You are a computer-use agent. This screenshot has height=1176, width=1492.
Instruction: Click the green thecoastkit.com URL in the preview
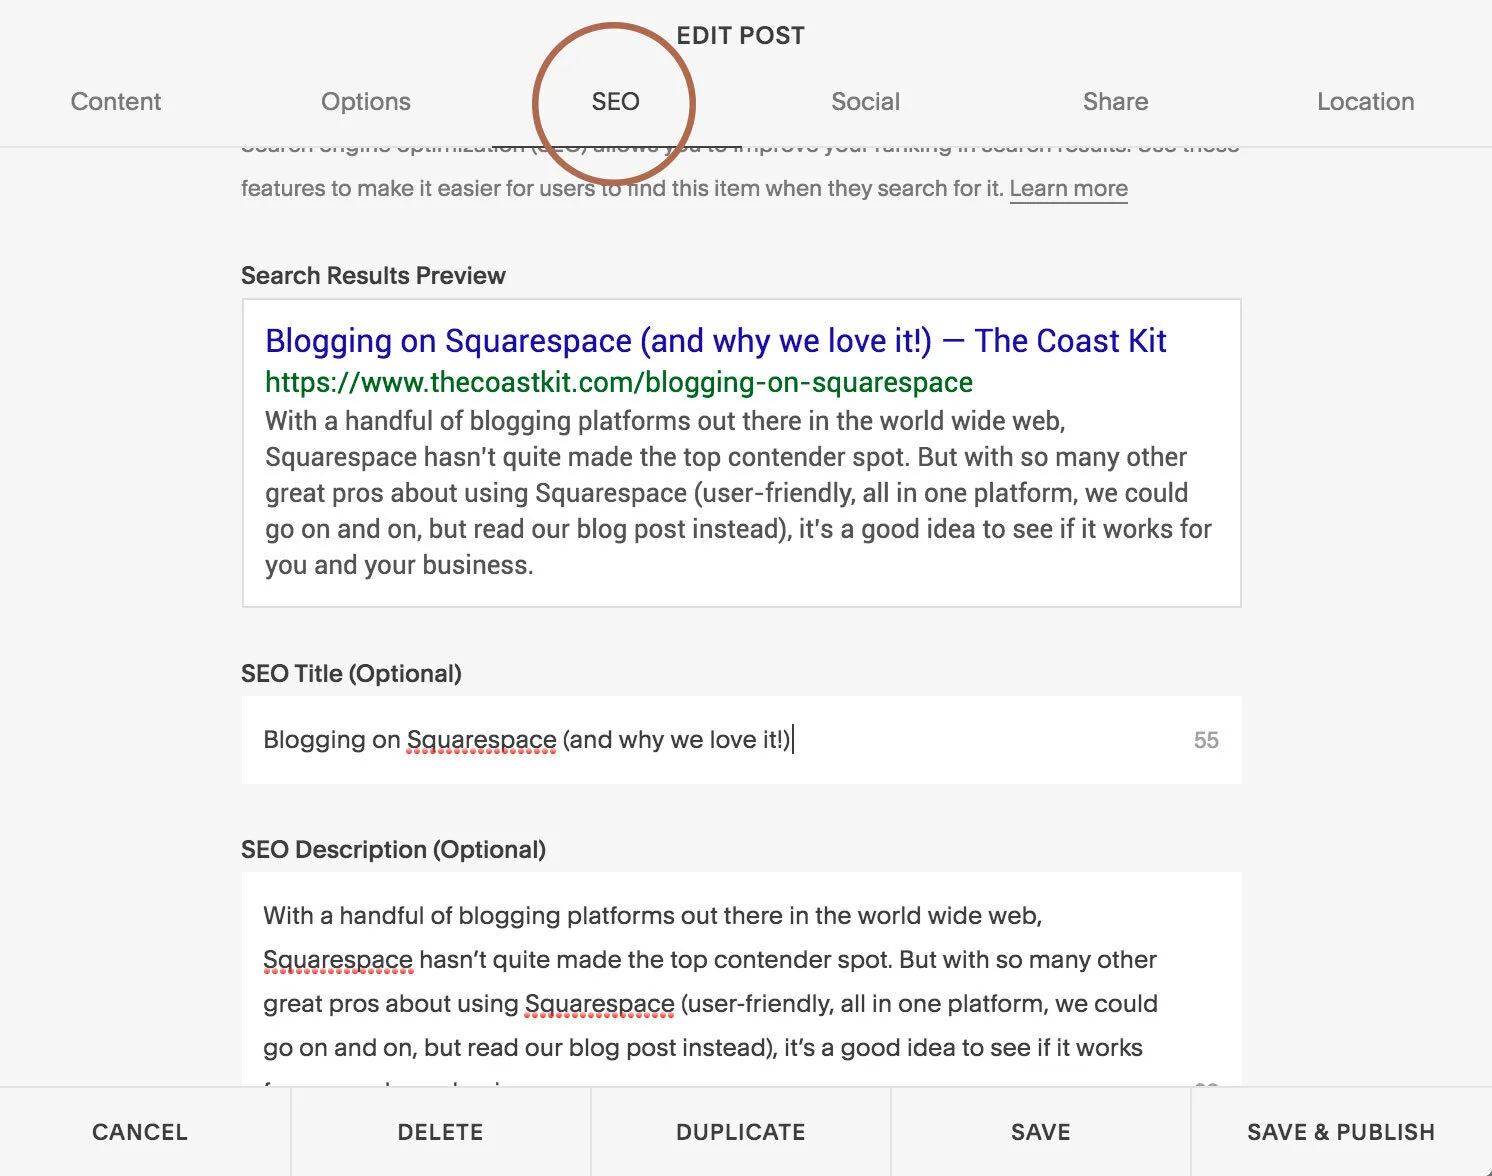coord(619,382)
